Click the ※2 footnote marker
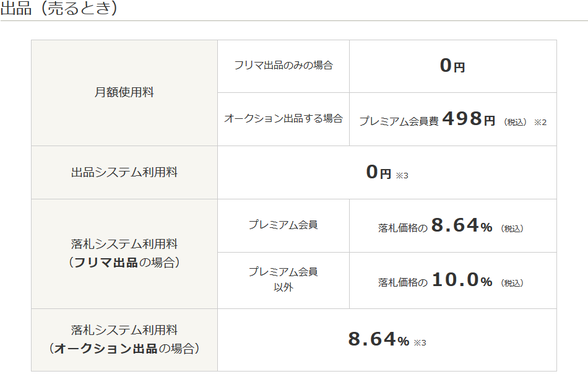 pyautogui.click(x=540, y=122)
